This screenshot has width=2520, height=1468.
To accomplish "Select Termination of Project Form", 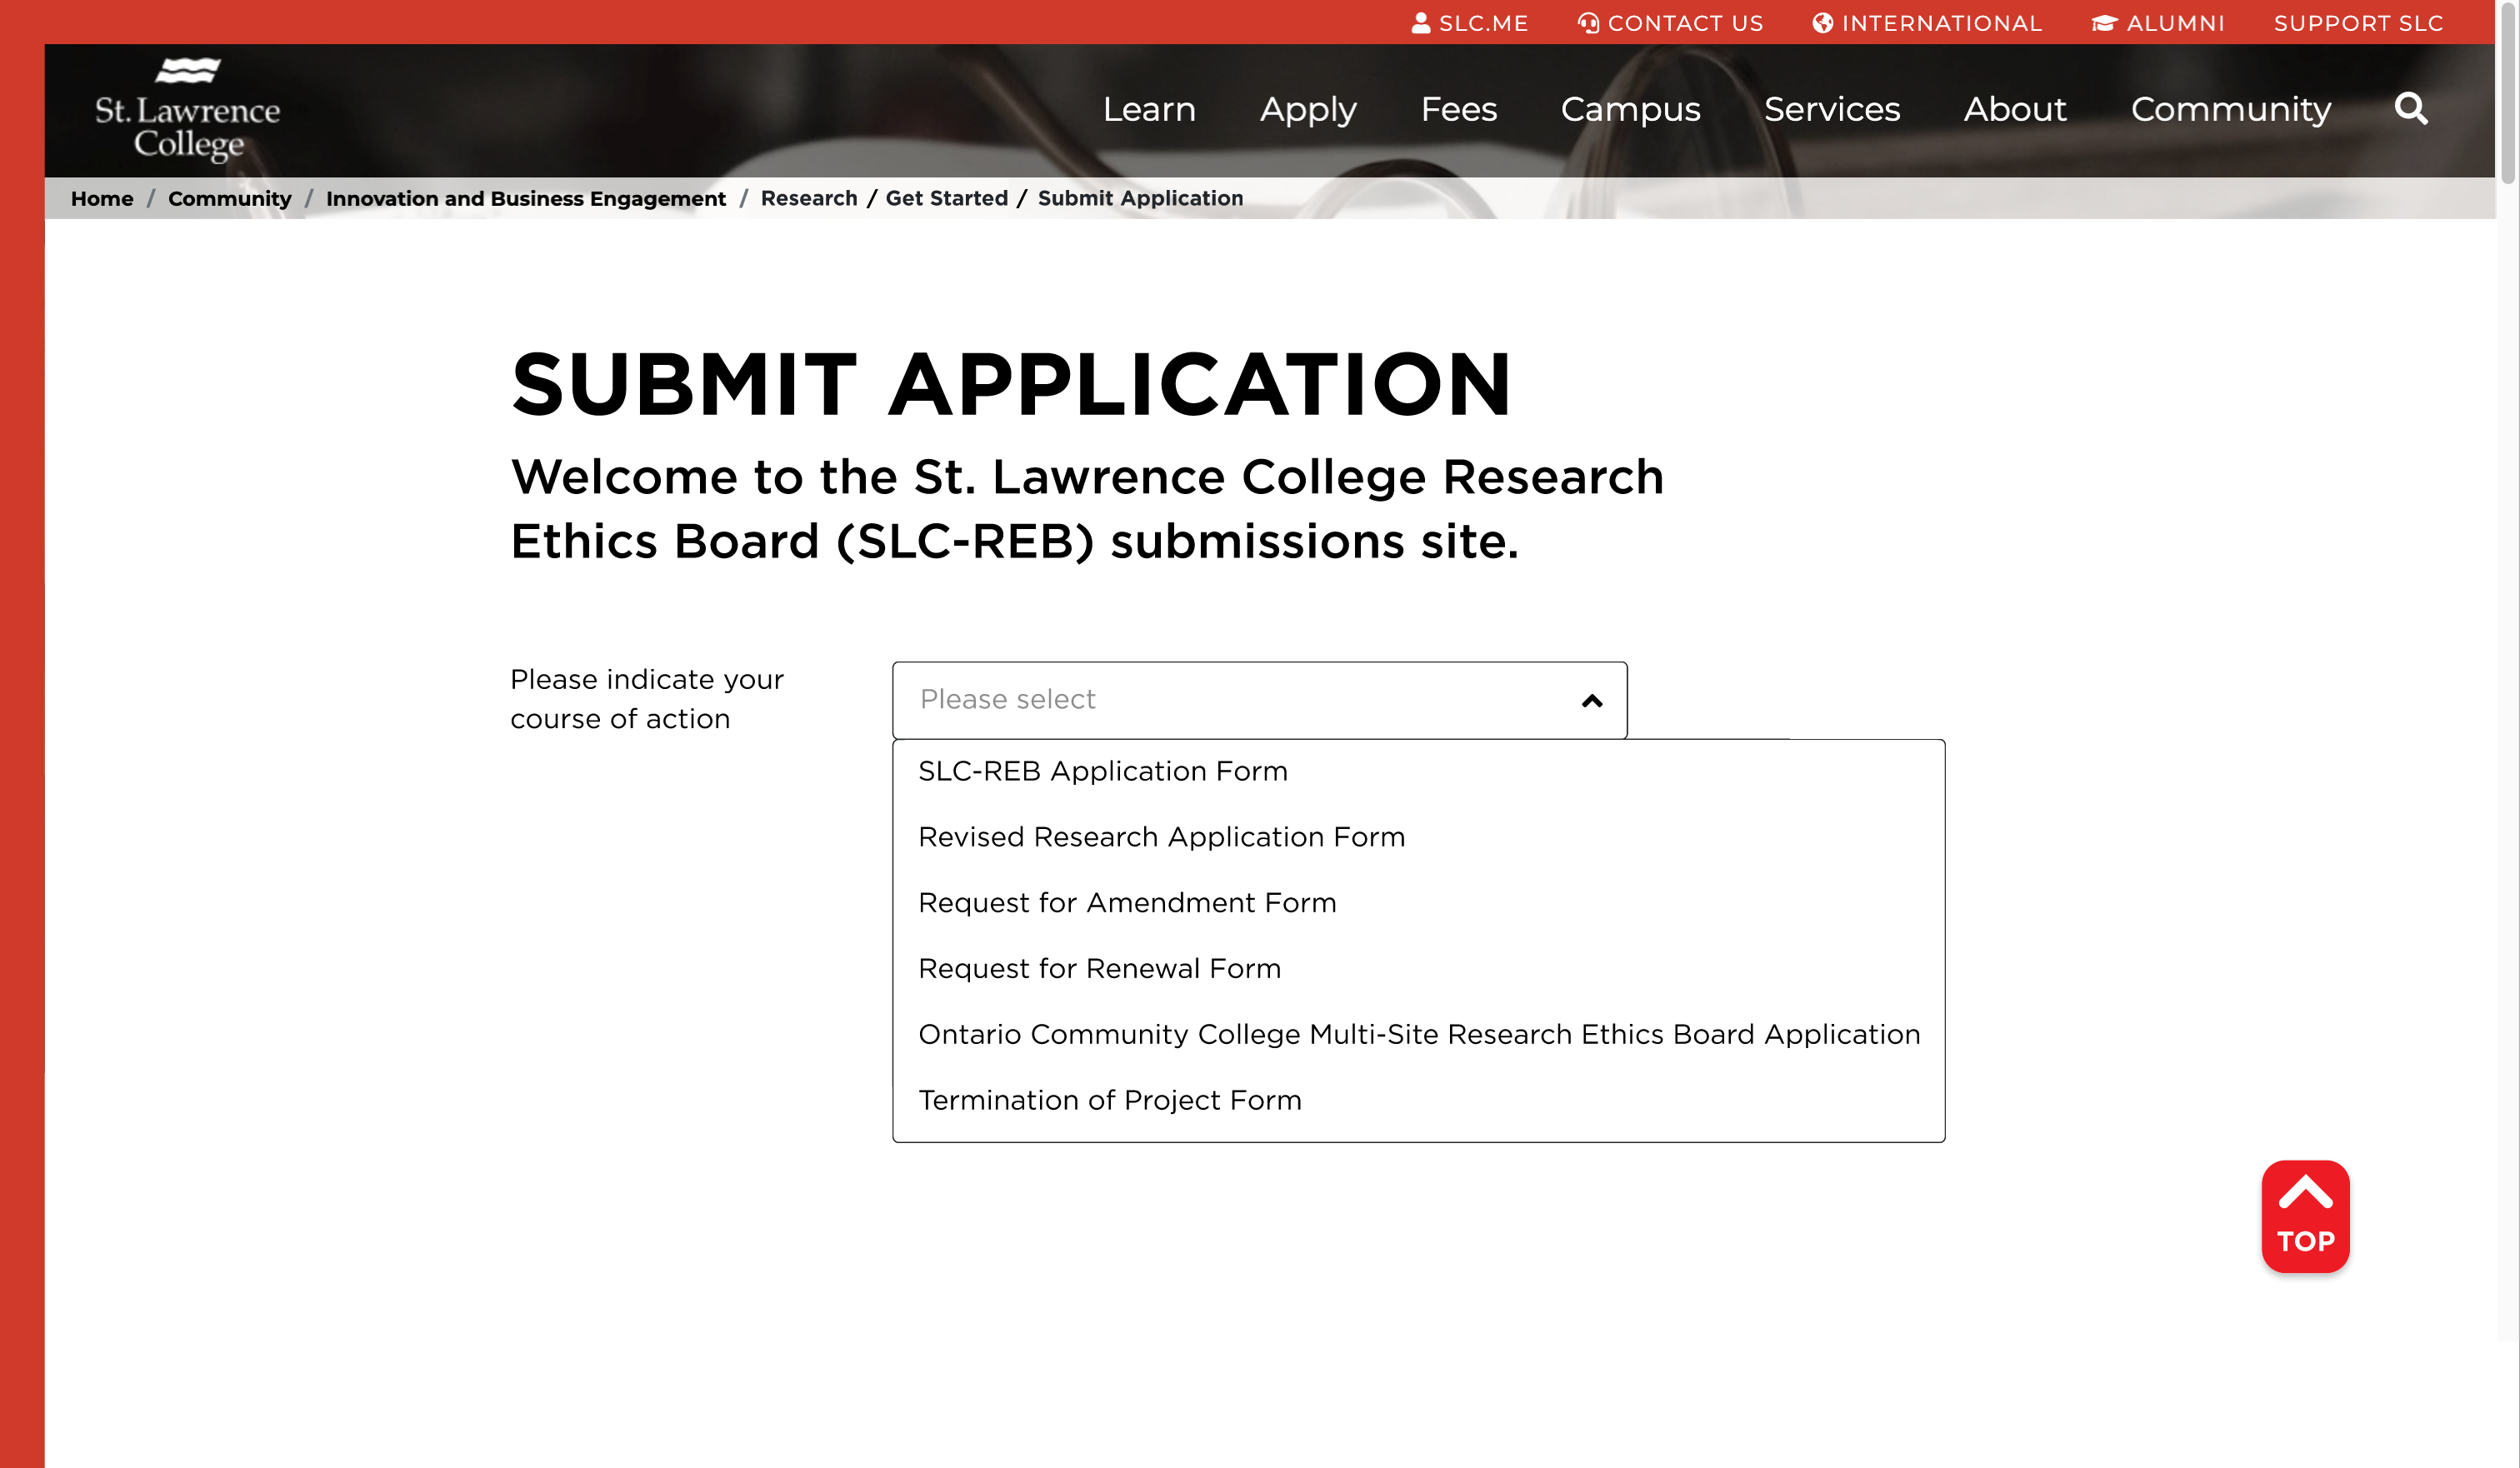I will click(1109, 1100).
